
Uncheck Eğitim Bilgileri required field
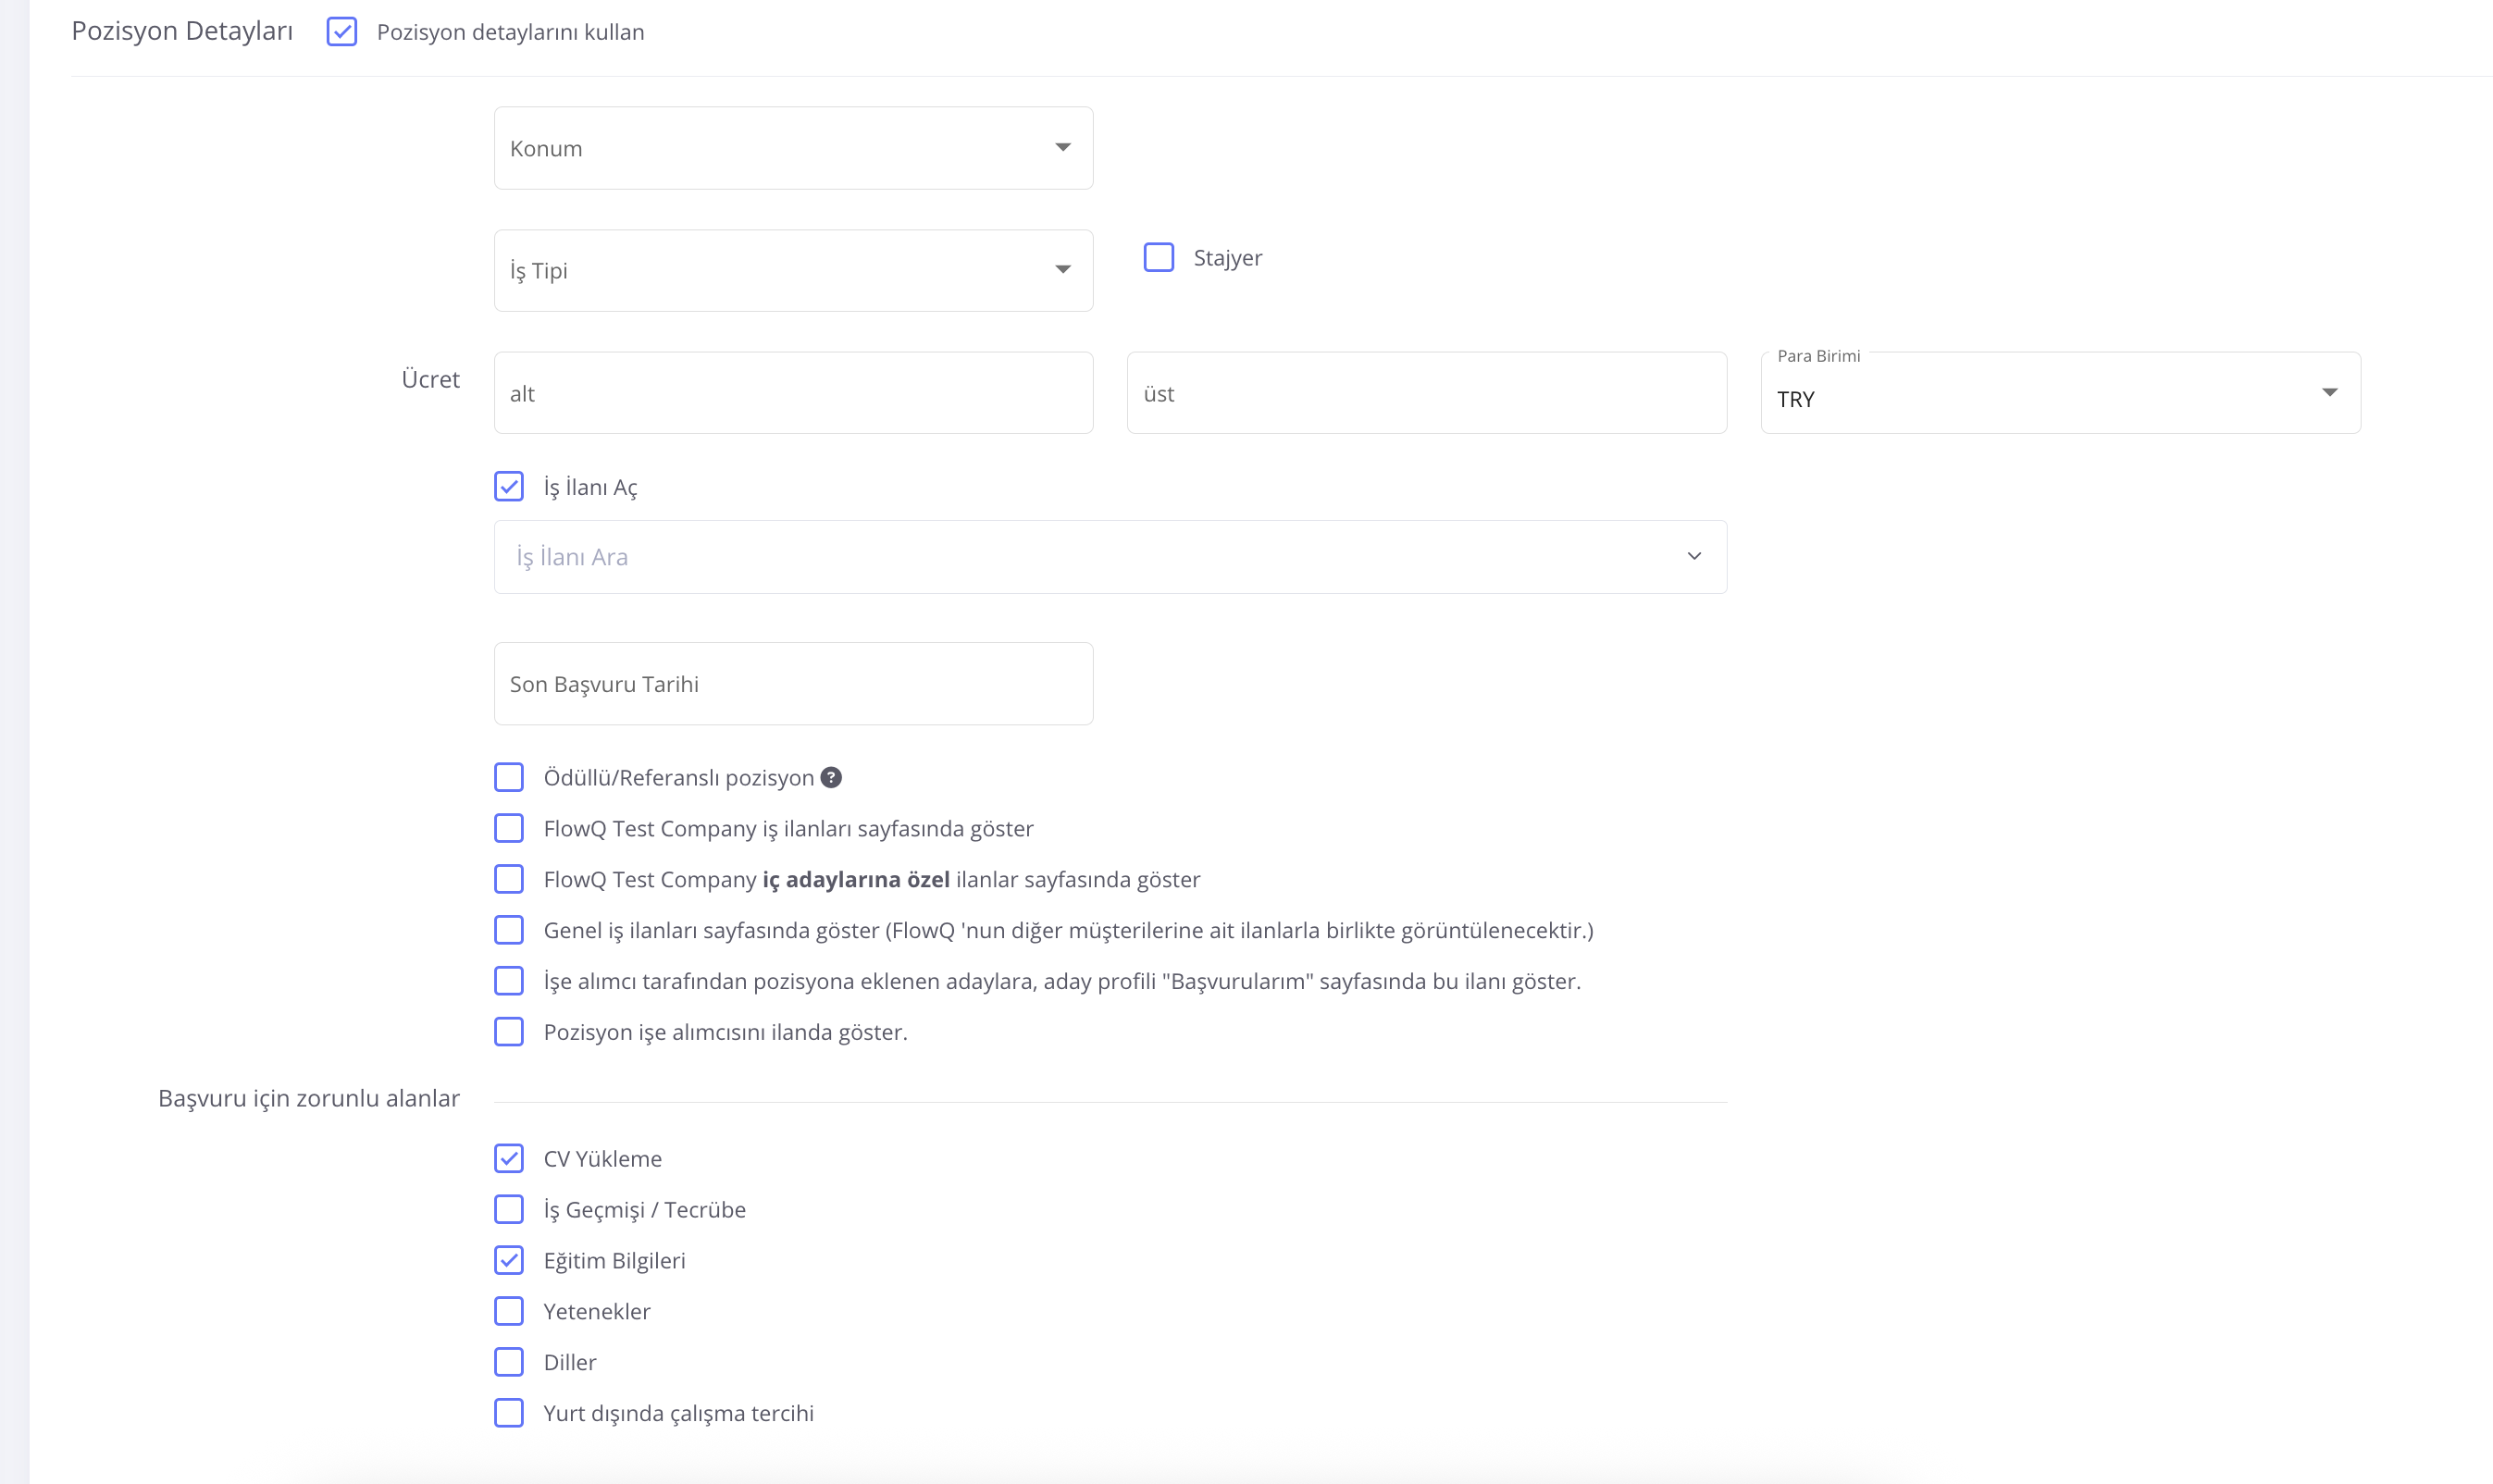[509, 1260]
